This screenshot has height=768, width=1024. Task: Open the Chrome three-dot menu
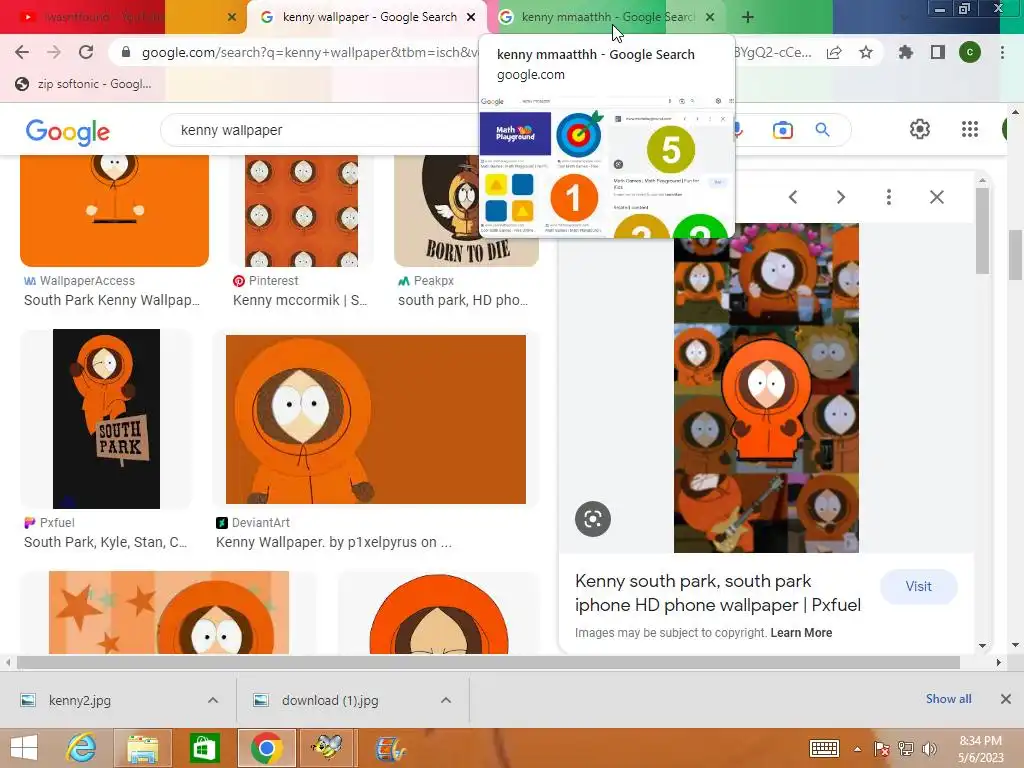tap(1002, 52)
